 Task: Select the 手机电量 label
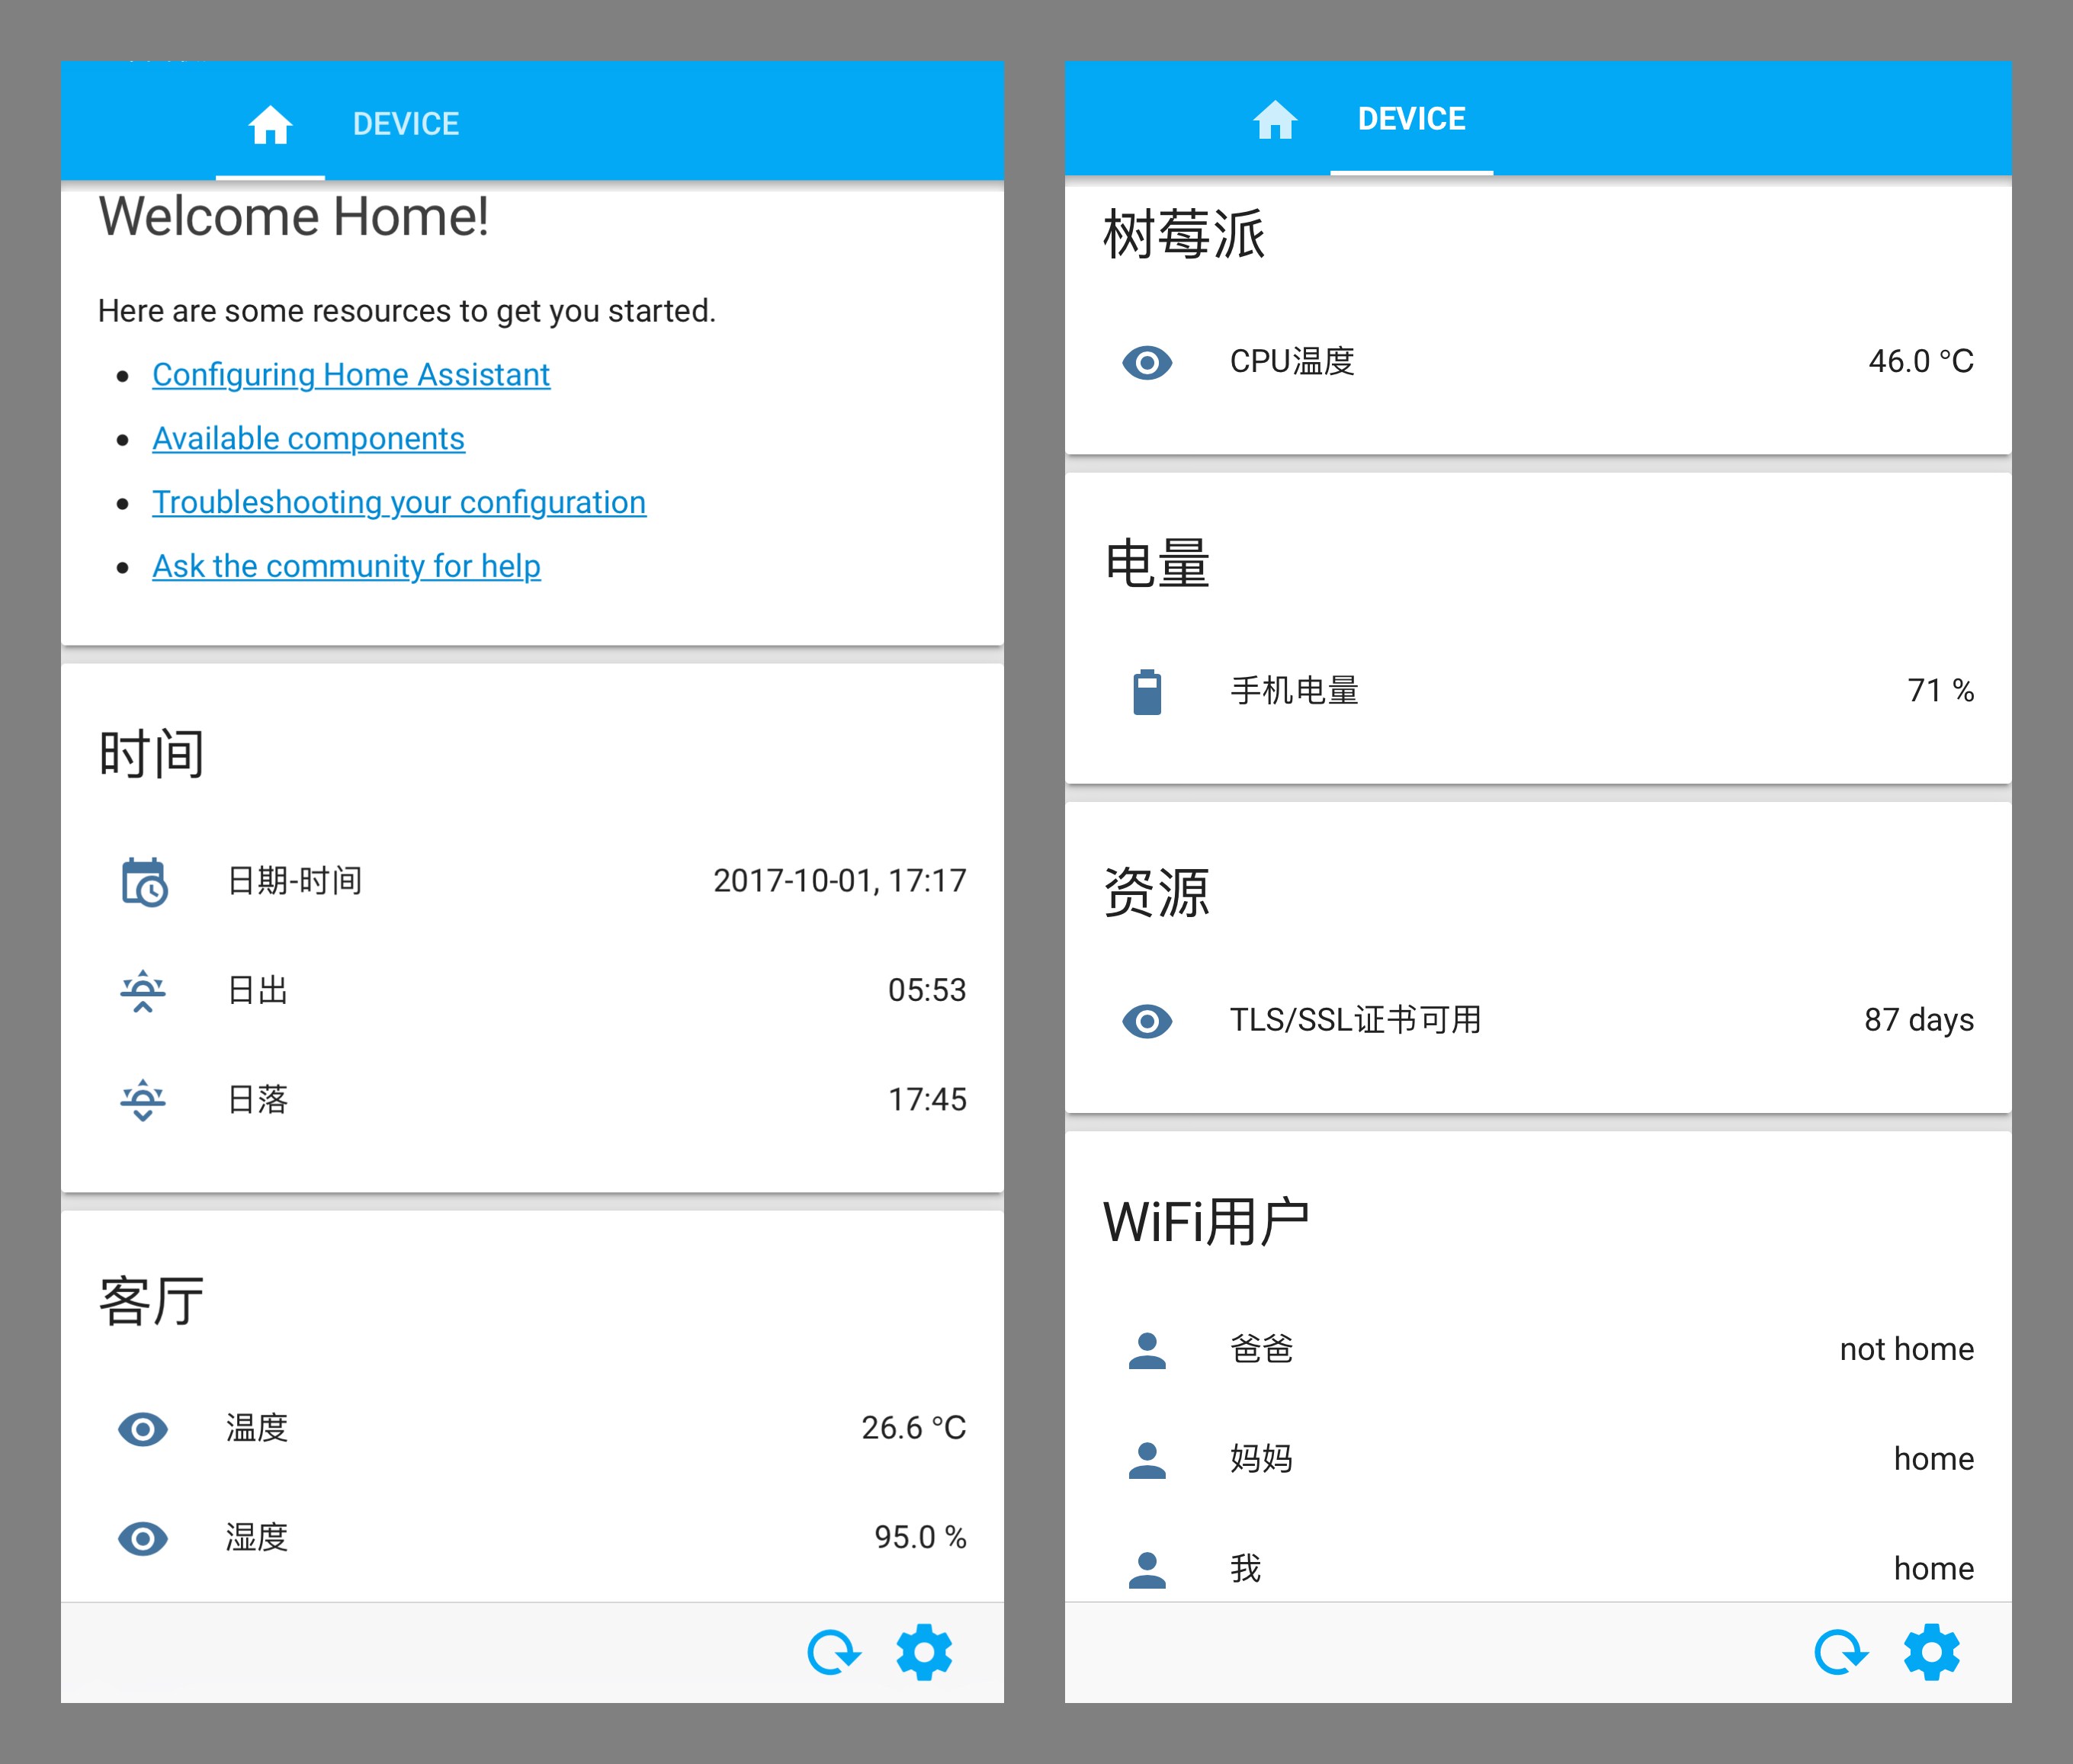tap(1294, 691)
